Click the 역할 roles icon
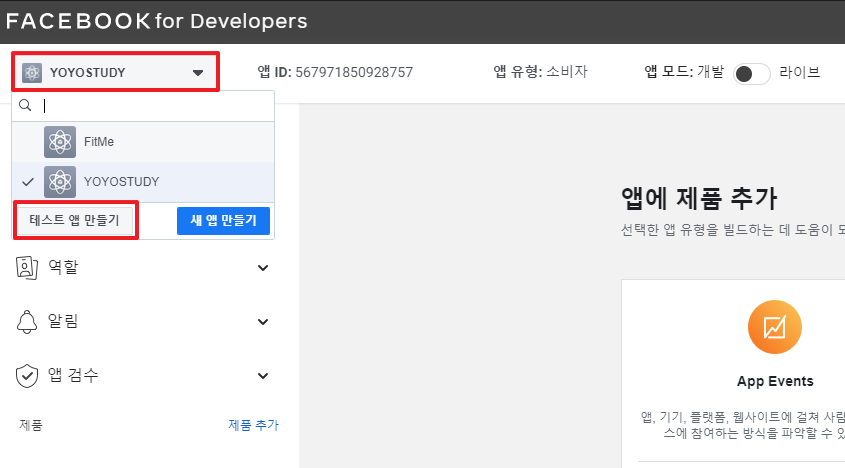Screen dimensions: 845x468 coord(26,267)
